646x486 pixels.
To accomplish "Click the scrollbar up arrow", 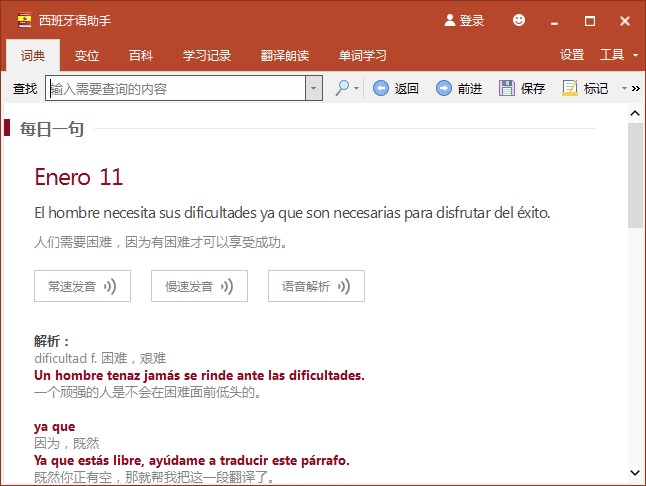I will click(635, 113).
